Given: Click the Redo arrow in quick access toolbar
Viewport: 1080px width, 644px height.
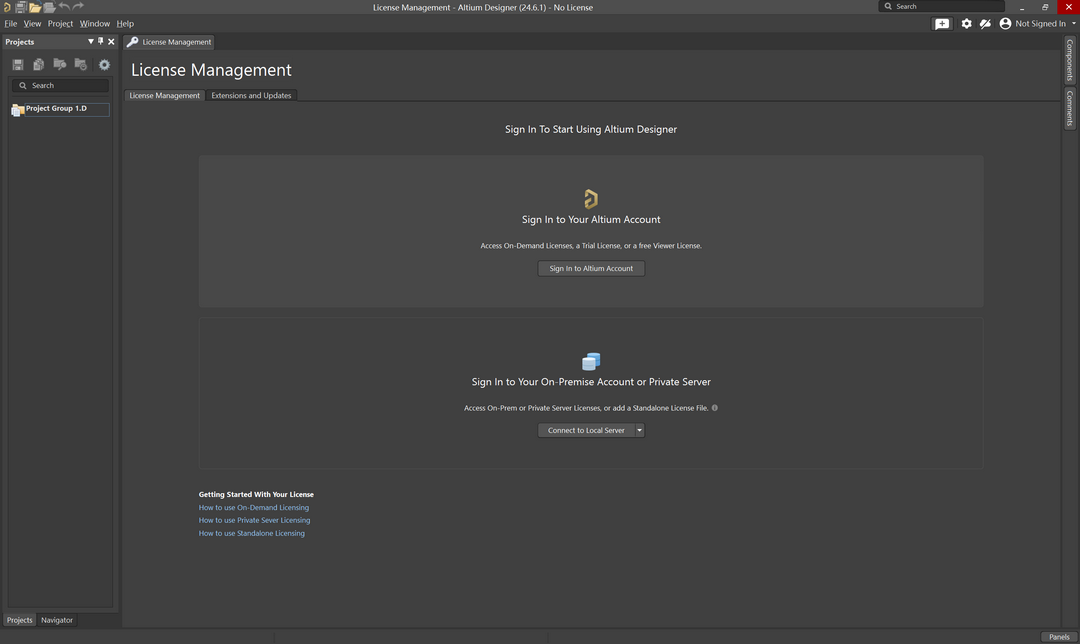Looking at the screenshot, I should (78, 7).
